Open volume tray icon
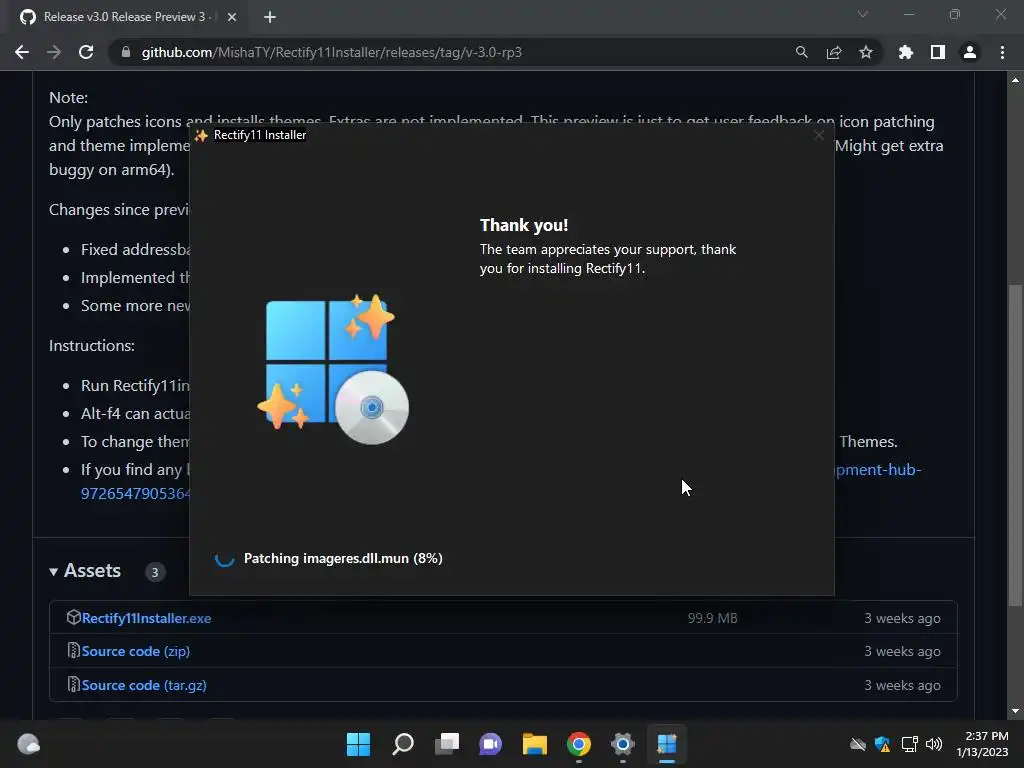This screenshot has height=768, width=1024. click(934, 744)
